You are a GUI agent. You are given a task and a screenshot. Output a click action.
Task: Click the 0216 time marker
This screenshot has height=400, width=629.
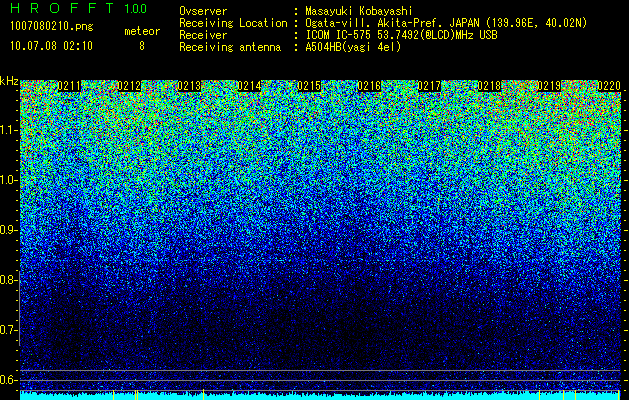[x=369, y=86]
